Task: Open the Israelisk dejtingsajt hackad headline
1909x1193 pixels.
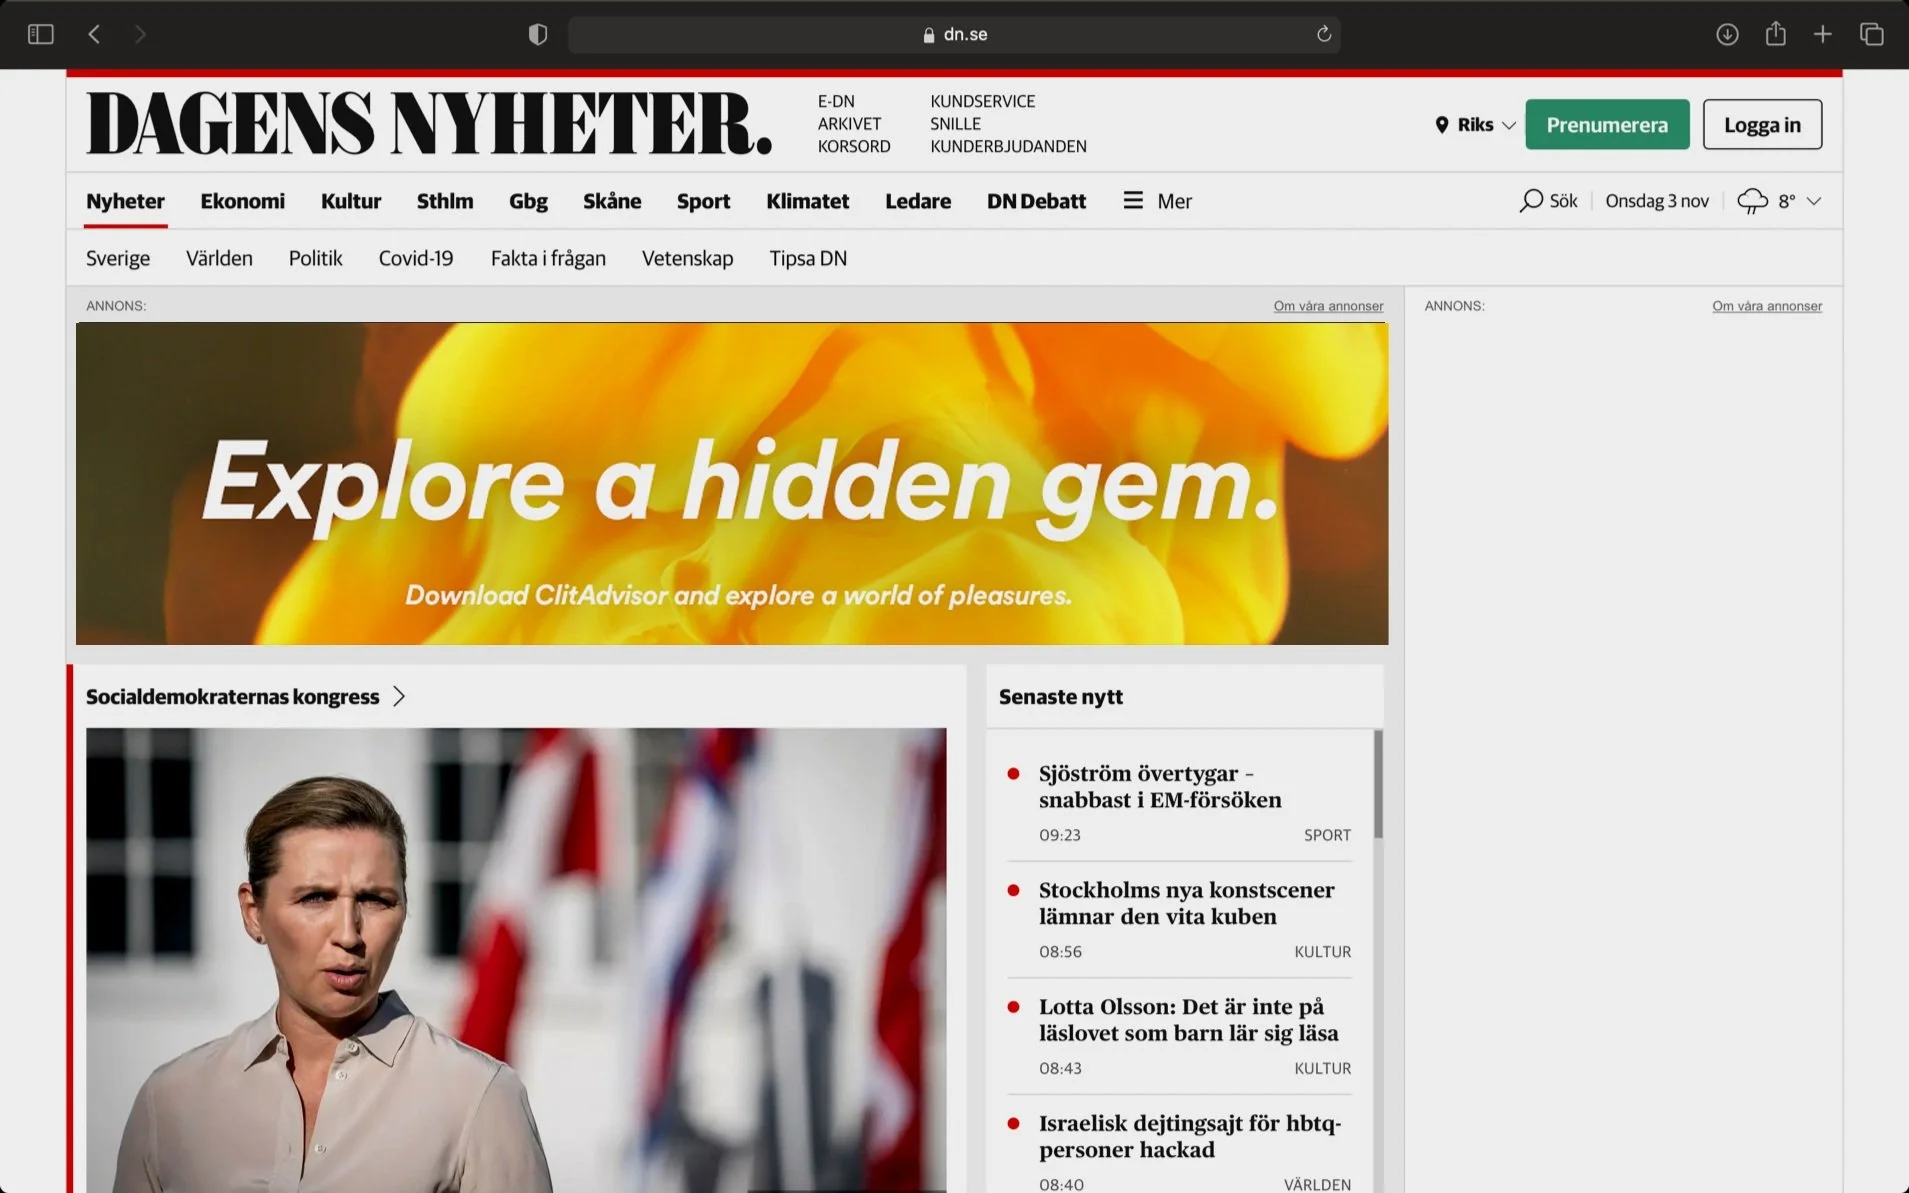Action: coord(1190,1136)
